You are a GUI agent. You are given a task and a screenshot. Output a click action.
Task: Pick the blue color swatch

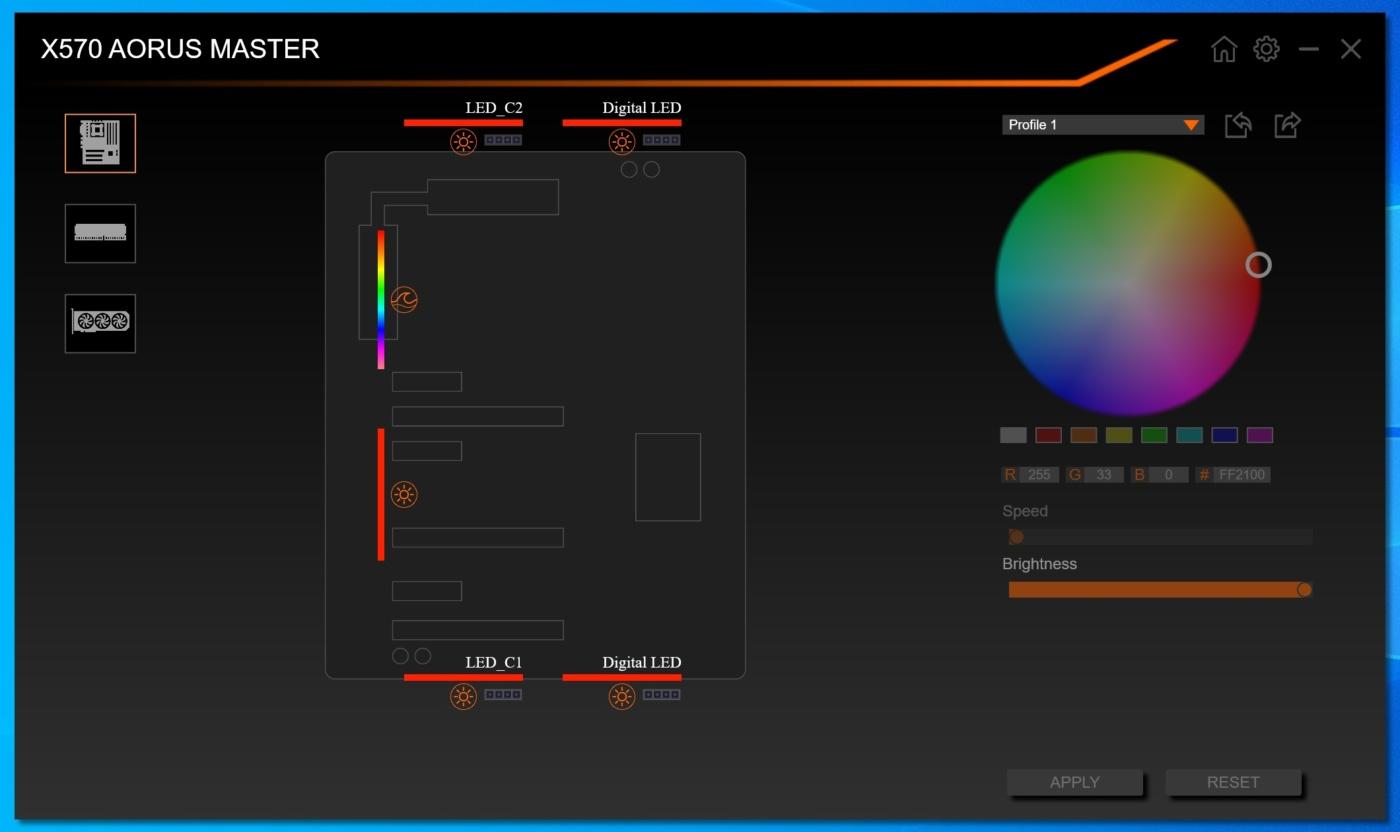click(1225, 435)
